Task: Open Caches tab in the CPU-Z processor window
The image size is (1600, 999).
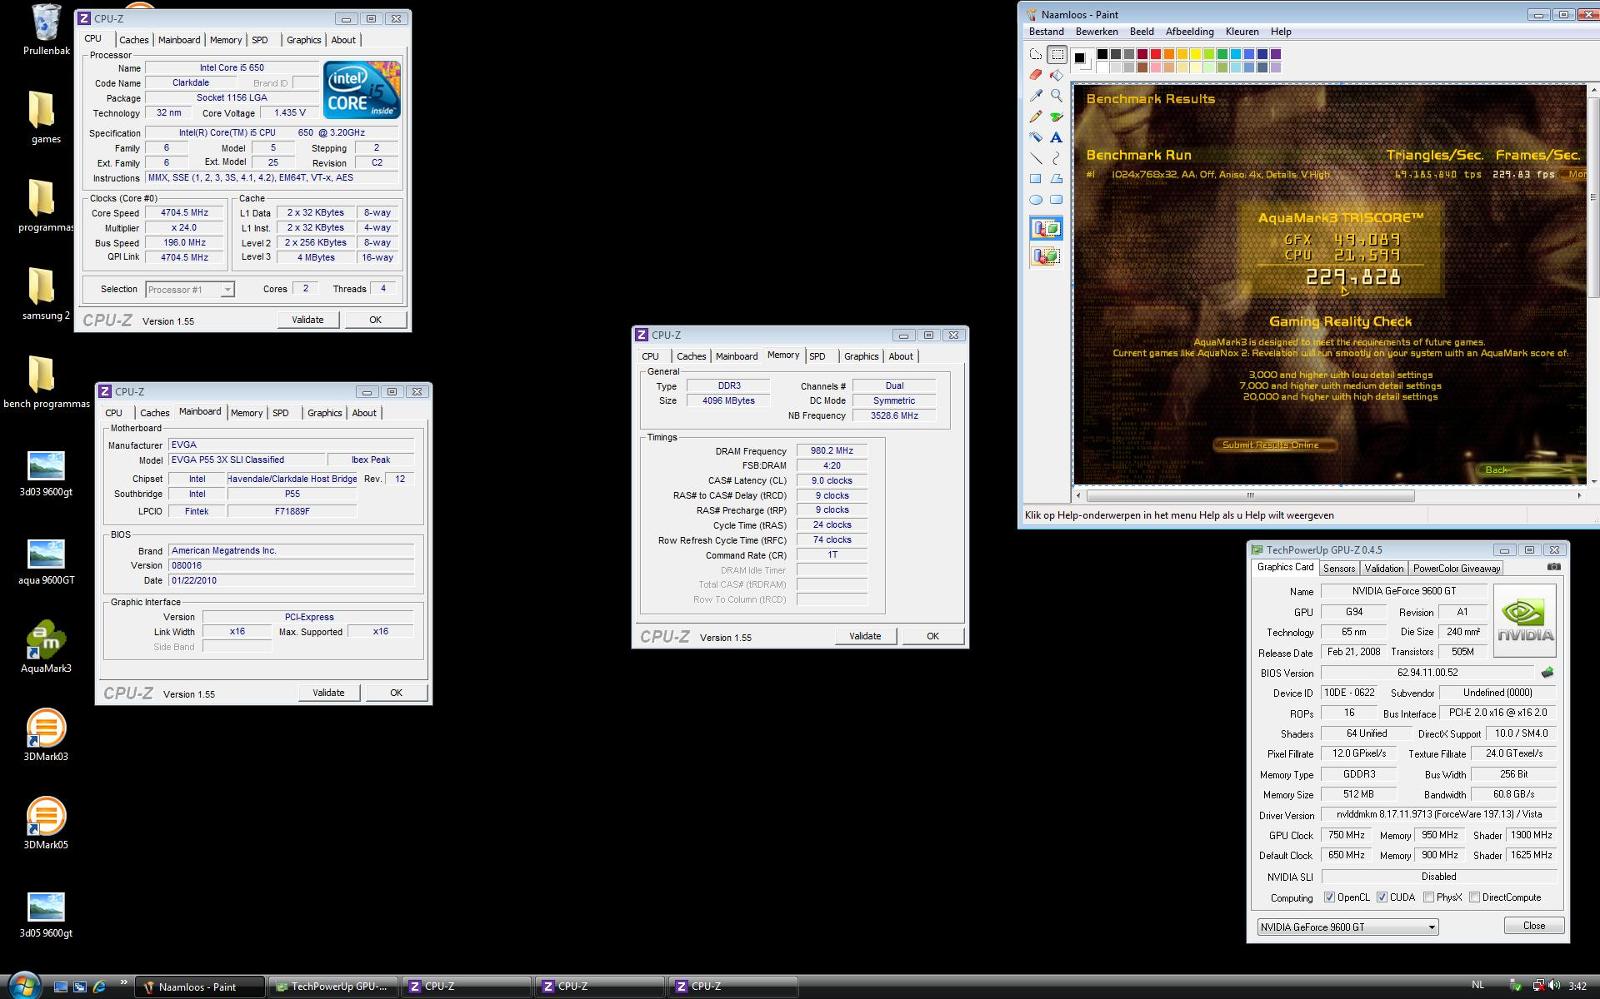Action: point(134,40)
